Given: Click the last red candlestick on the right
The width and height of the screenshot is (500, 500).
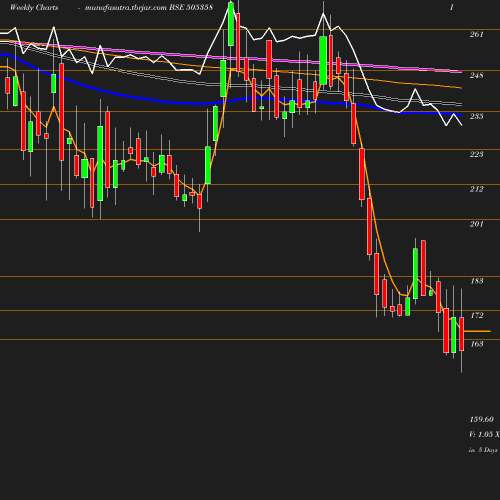Looking at the screenshot, I should point(462,334).
